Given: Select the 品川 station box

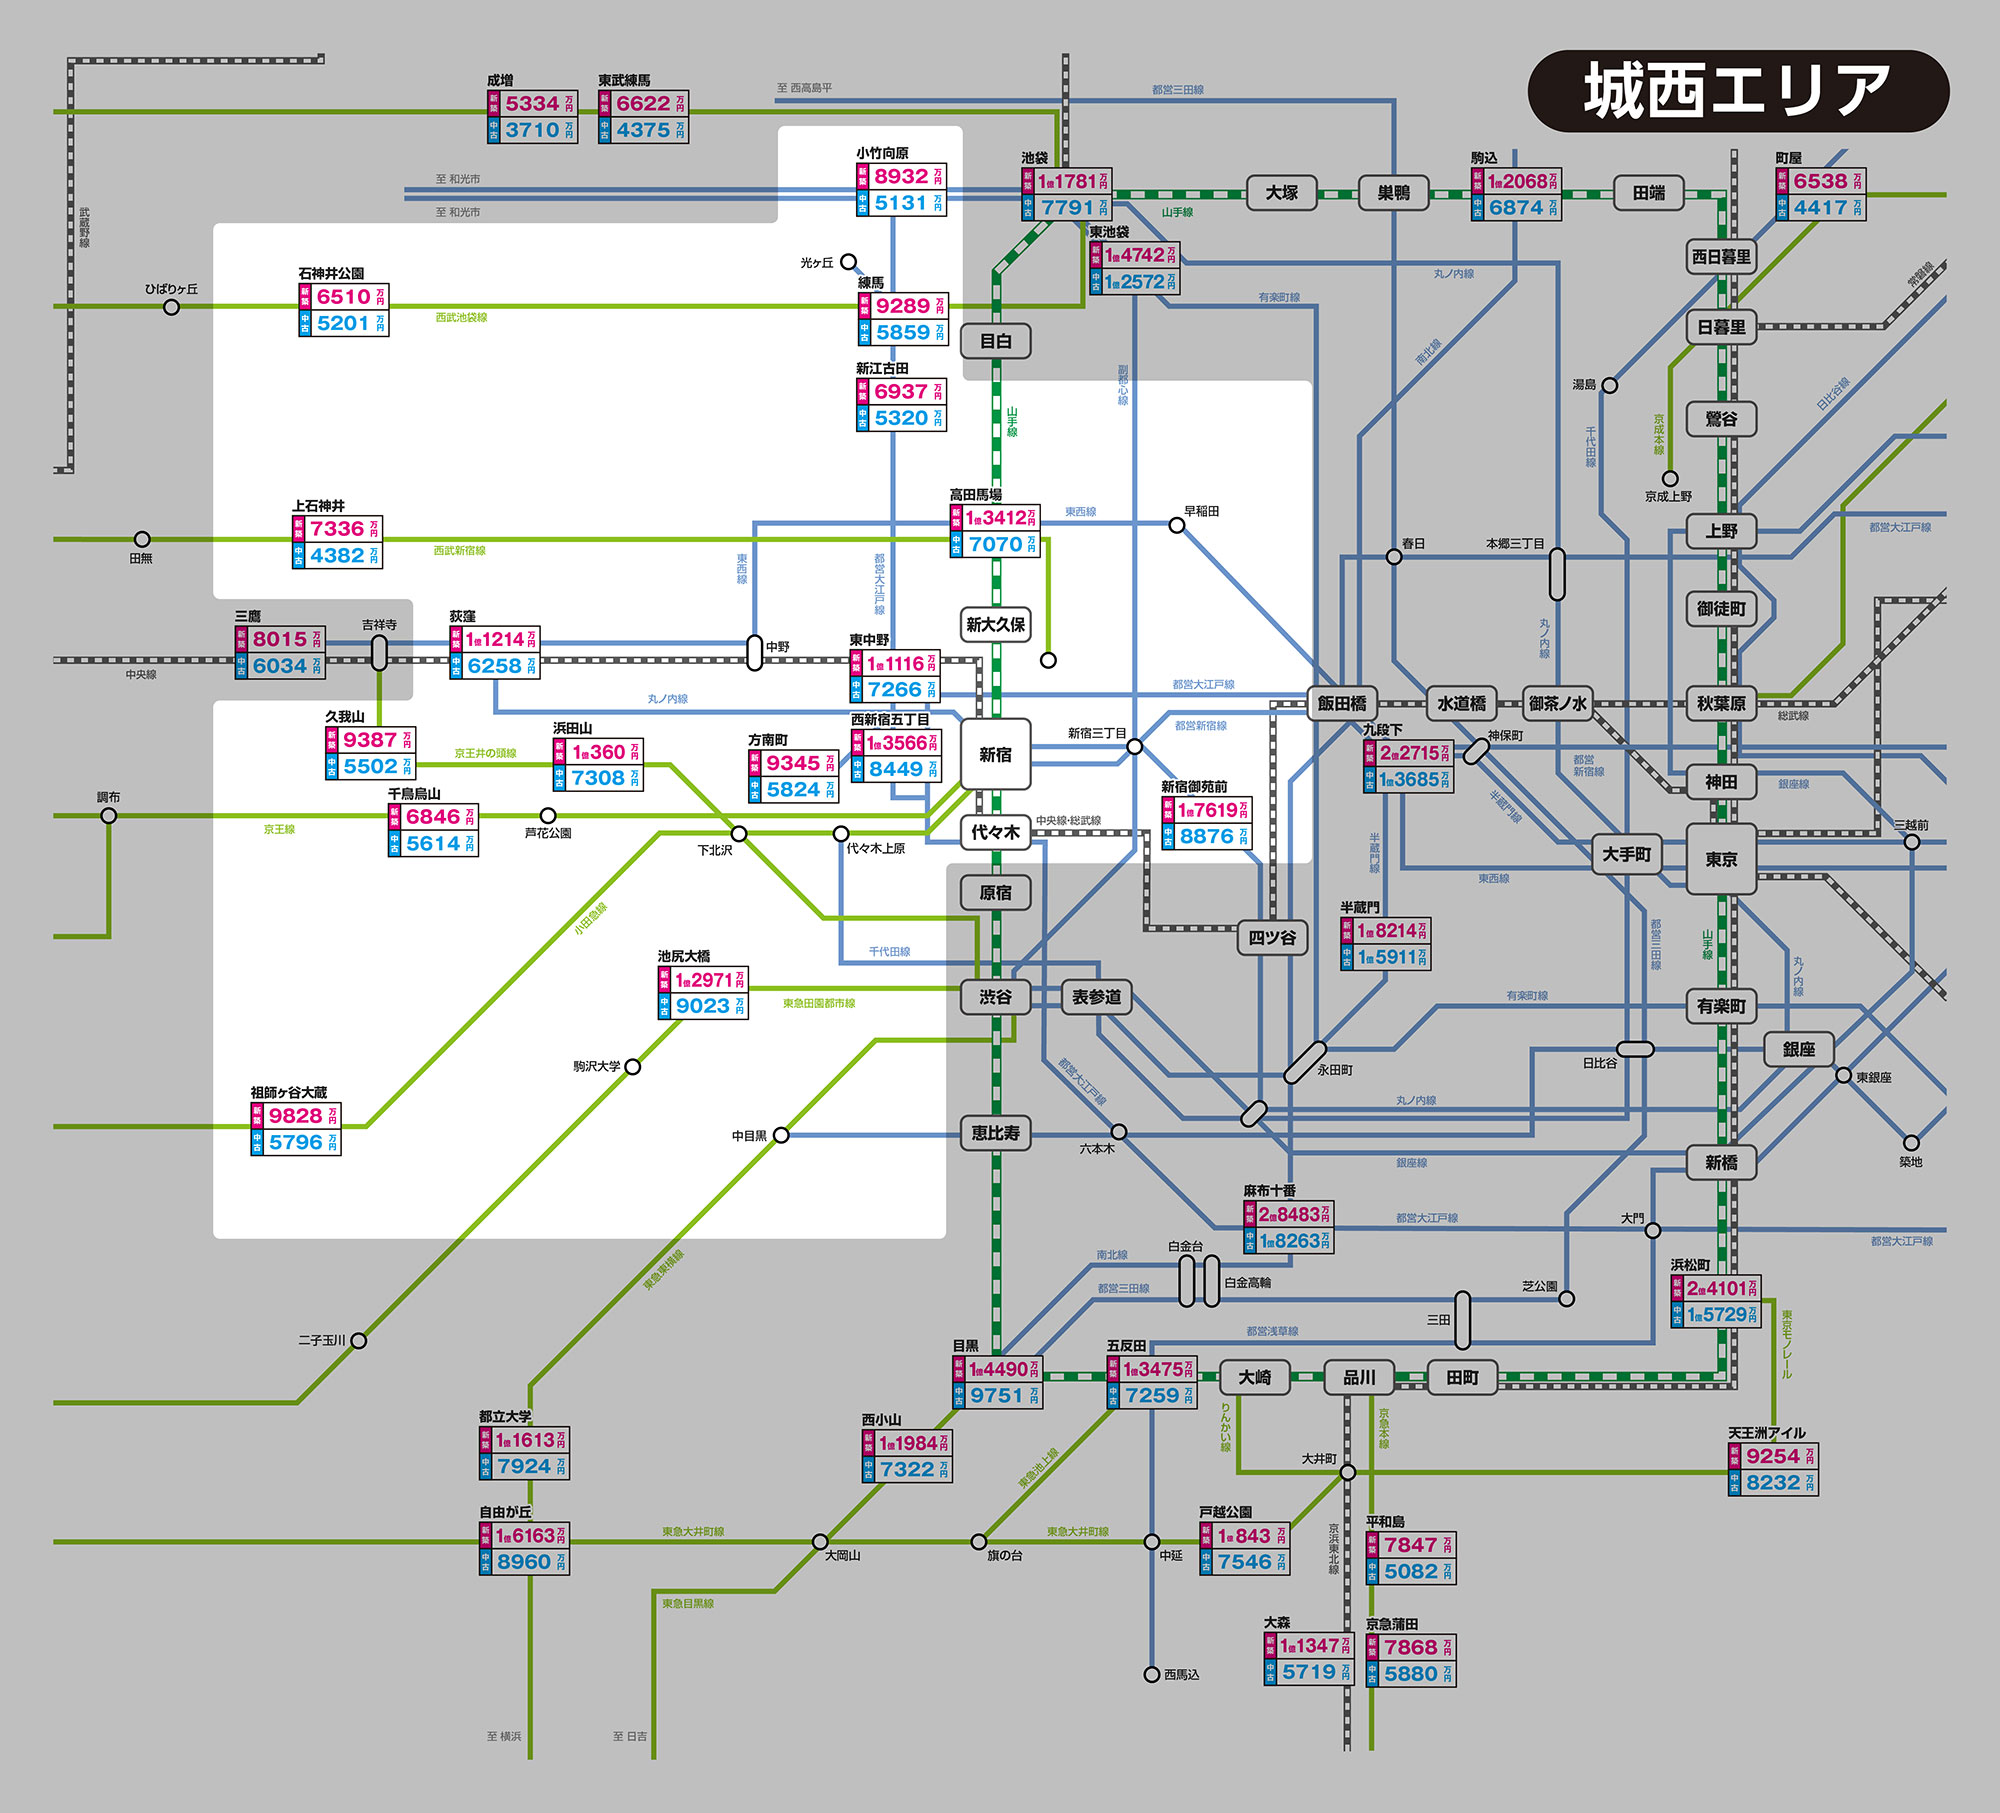Looking at the screenshot, I should [x=1359, y=1377].
